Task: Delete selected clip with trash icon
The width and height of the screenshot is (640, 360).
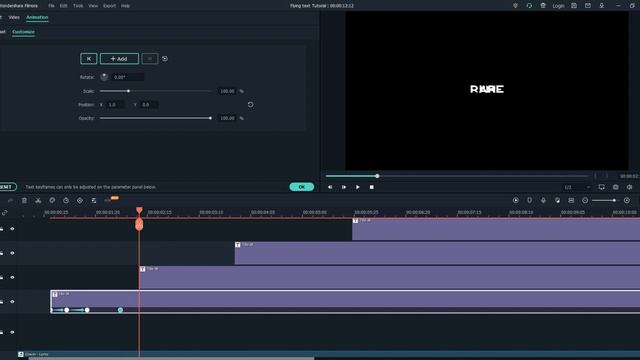Action: click(24, 200)
